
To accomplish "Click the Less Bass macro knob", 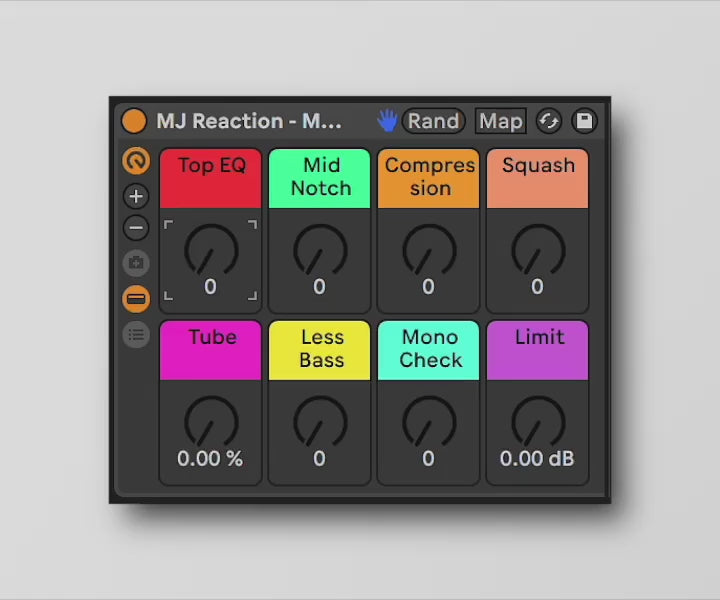I will (320, 422).
